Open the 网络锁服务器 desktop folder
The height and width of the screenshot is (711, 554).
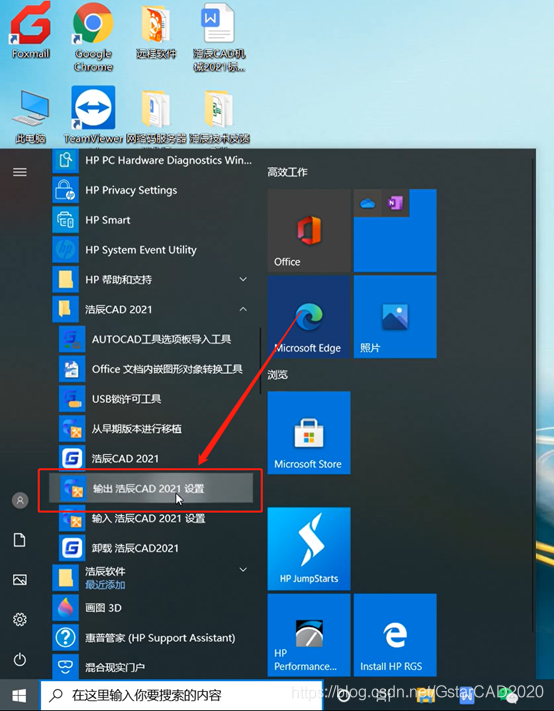156,117
